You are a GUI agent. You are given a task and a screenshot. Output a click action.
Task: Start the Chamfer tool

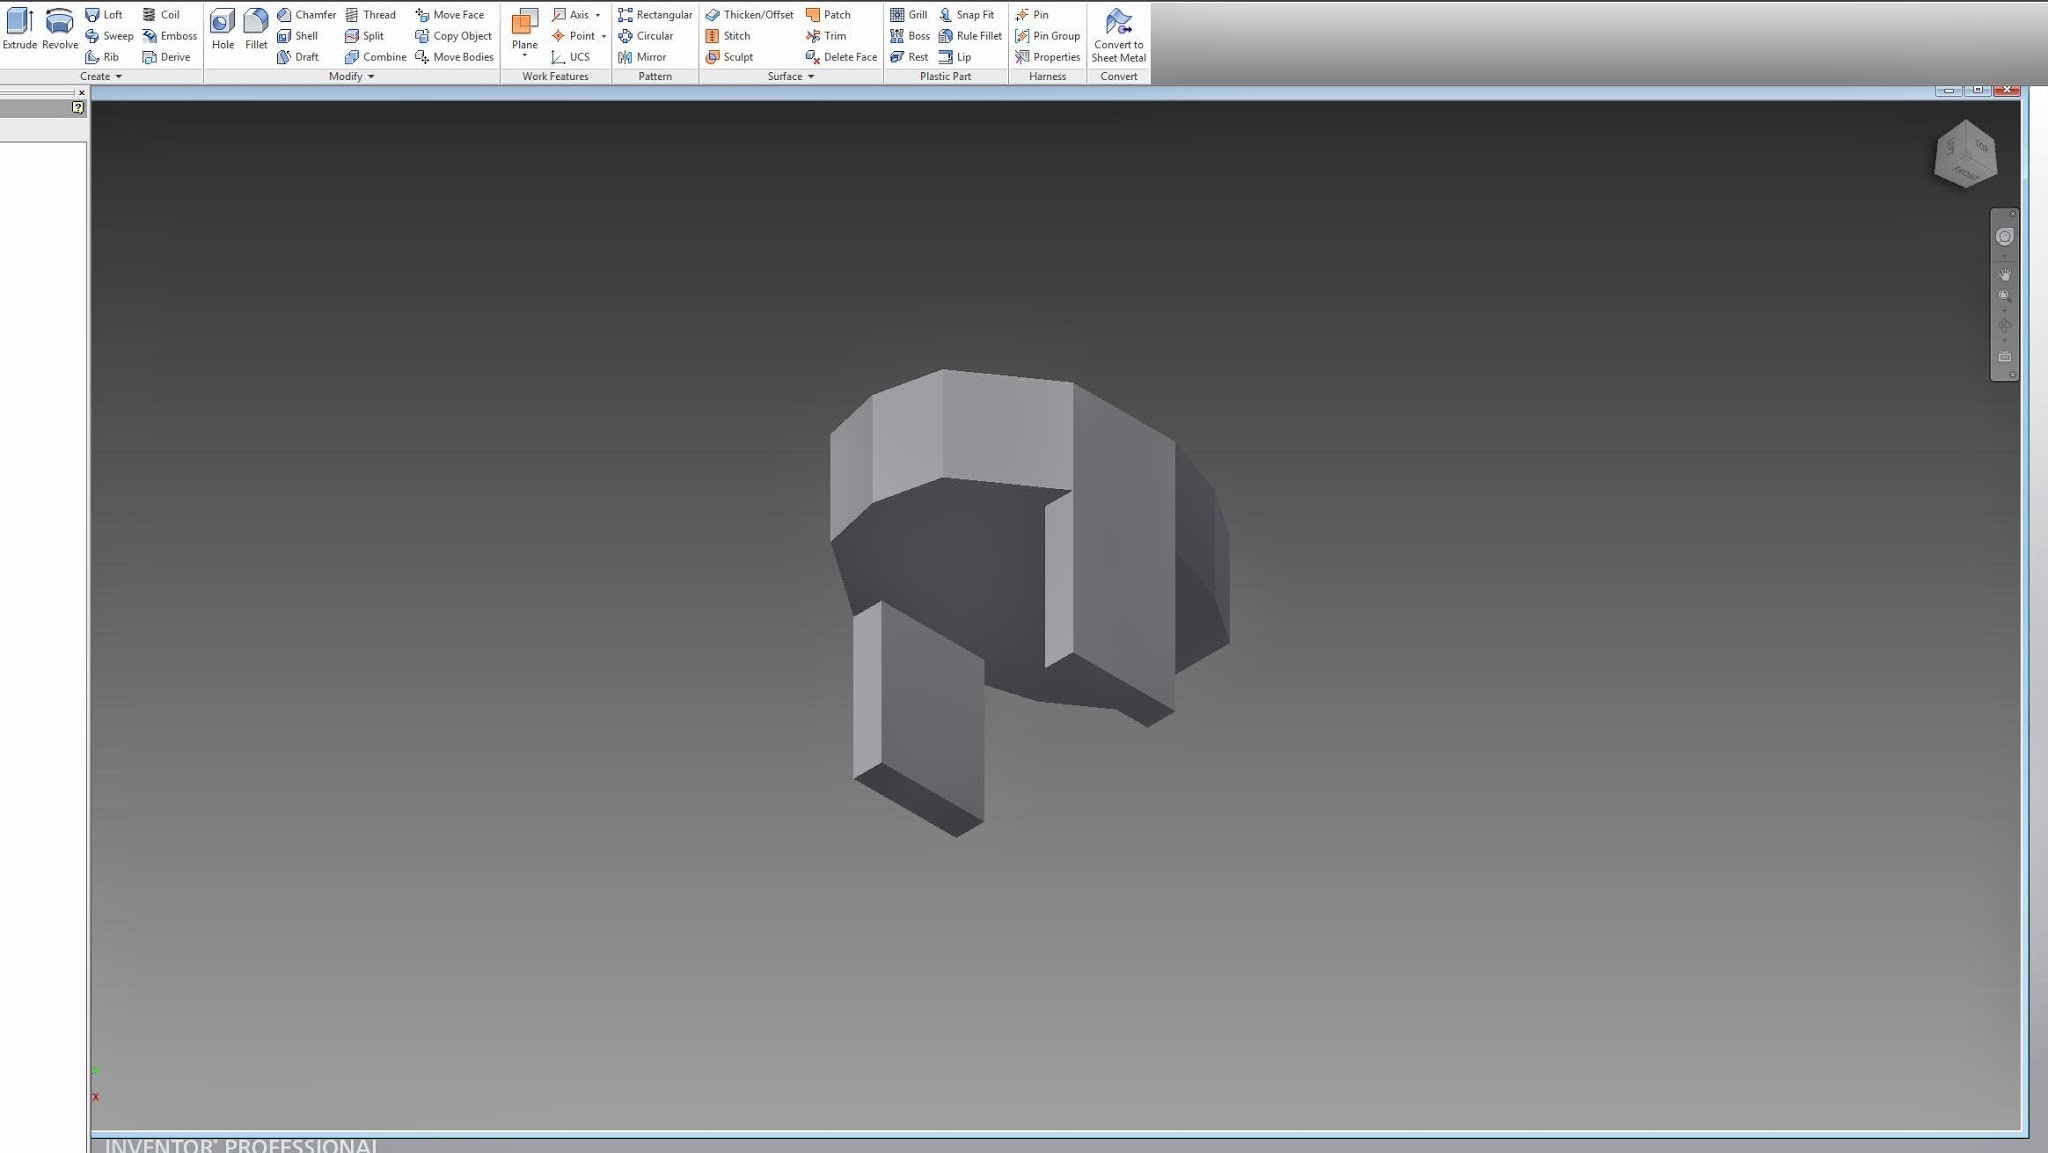307,14
